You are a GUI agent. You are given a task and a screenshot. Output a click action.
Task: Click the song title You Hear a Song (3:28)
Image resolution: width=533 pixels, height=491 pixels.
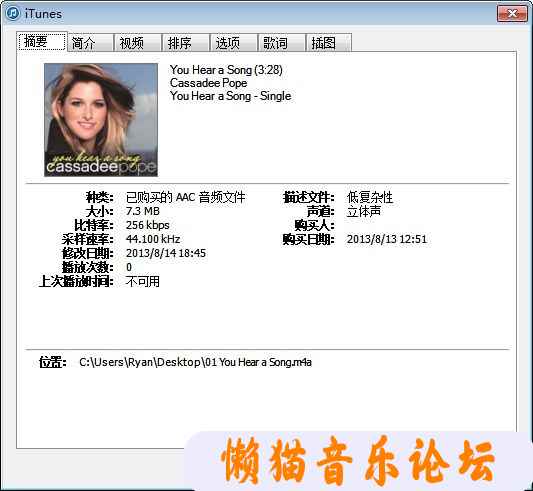click(x=226, y=70)
